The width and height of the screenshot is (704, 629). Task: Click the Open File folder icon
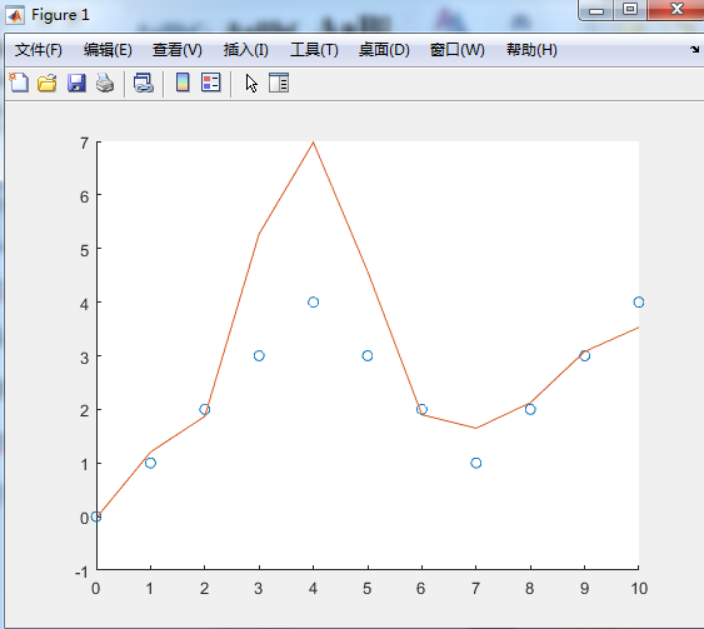47,84
